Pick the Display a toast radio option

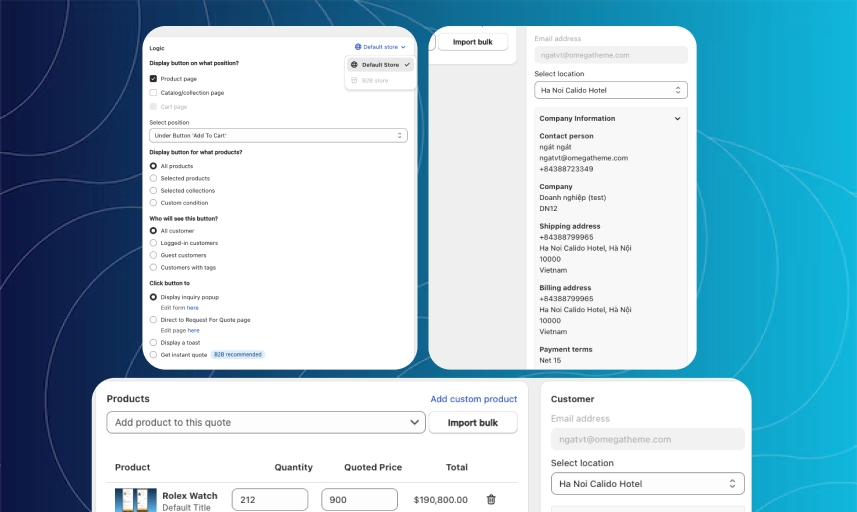153,342
